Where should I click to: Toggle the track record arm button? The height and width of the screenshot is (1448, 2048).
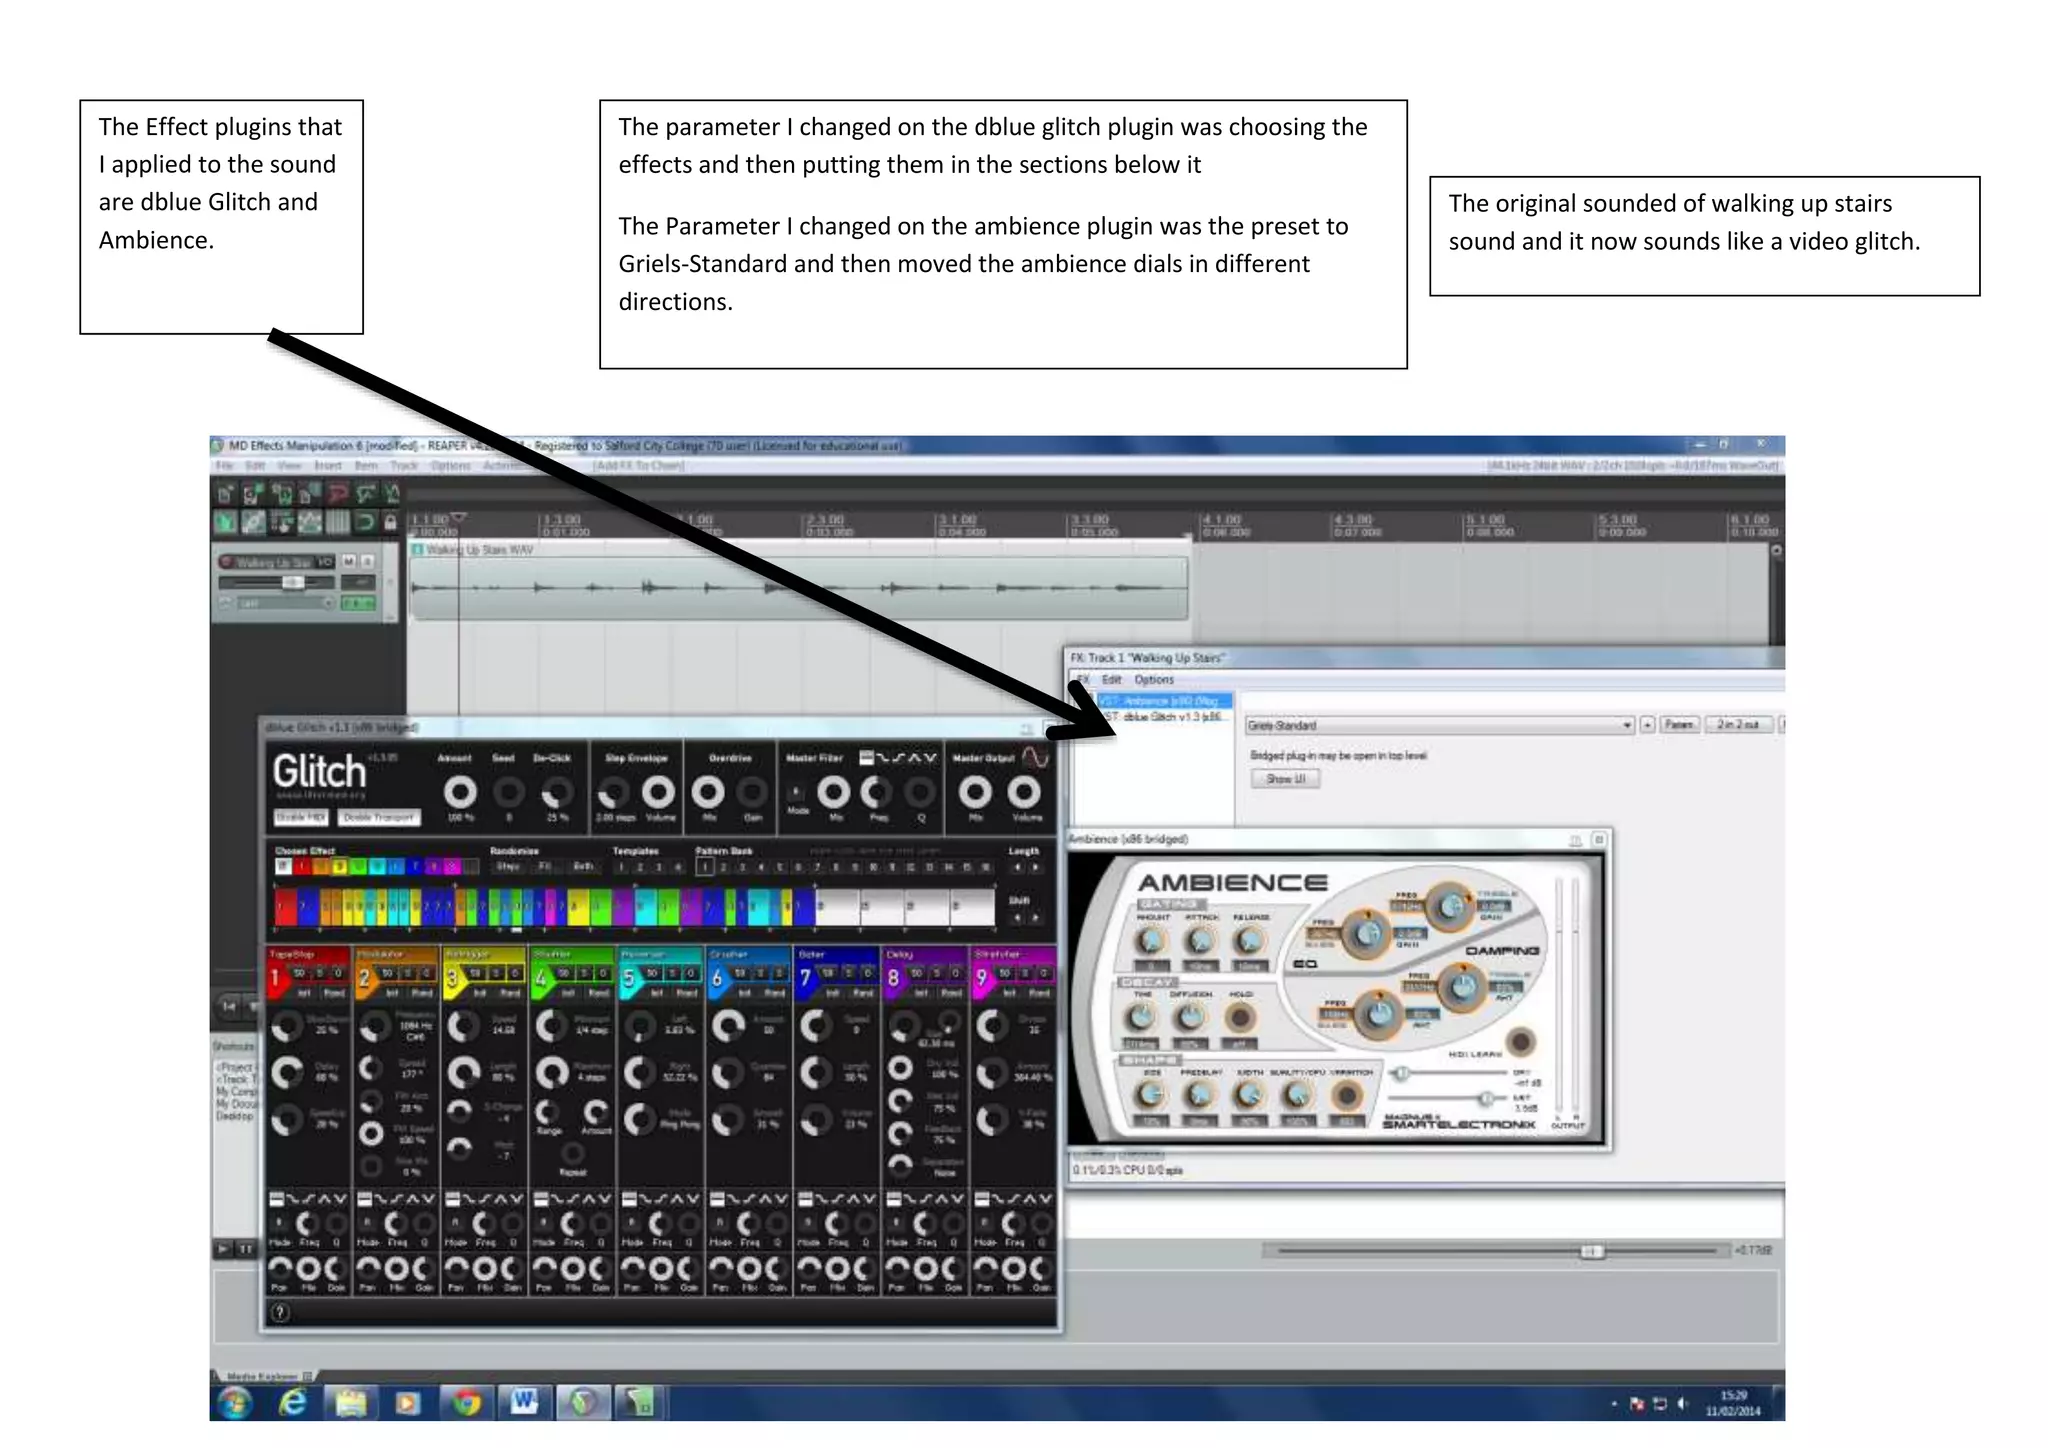tap(227, 562)
